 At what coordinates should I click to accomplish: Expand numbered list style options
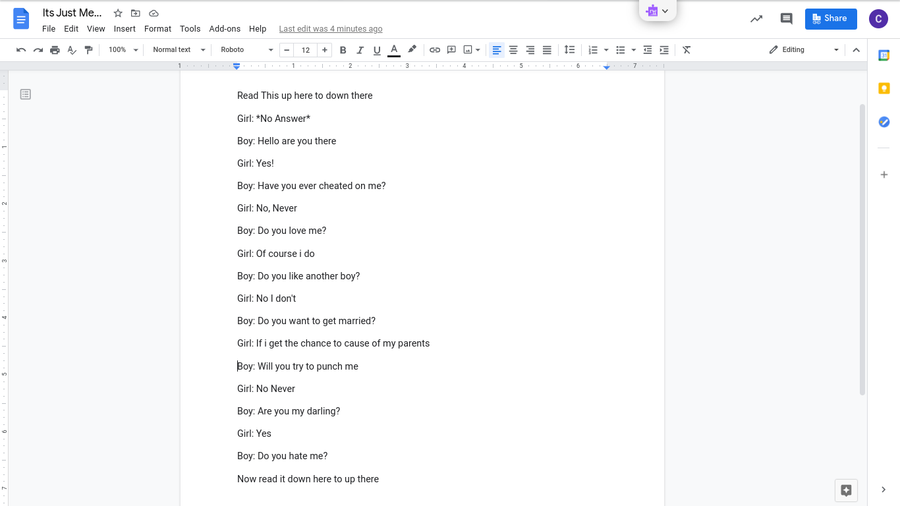pos(606,50)
